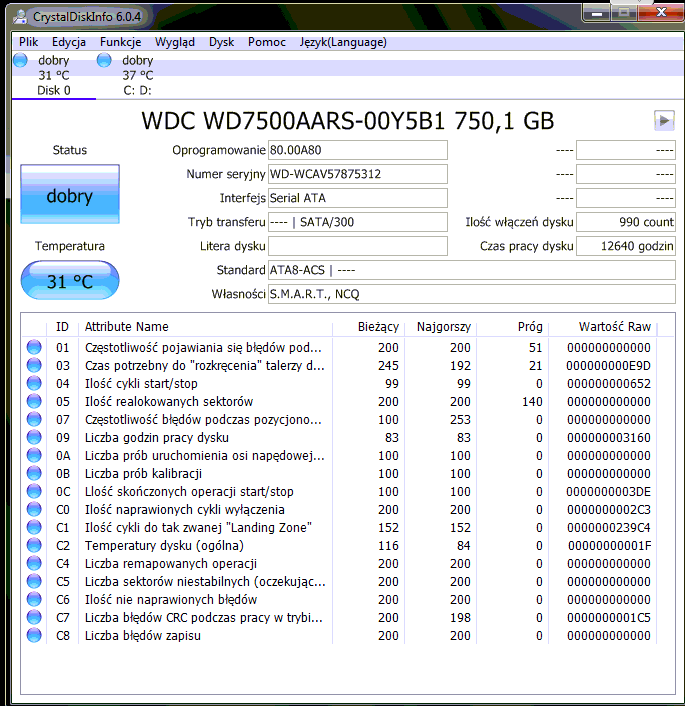Select 'Liczba remapowanych operacji' row text
685x706 pixels.
click(x=171, y=564)
